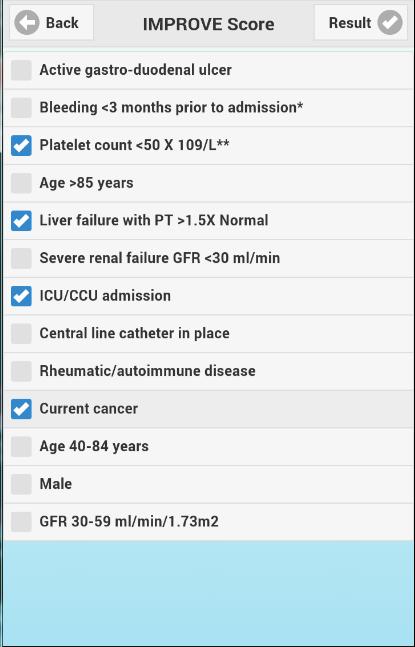Check Active gastro-duodenal ulcer box
Screen dimensions: 415x647
coord(21,70)
